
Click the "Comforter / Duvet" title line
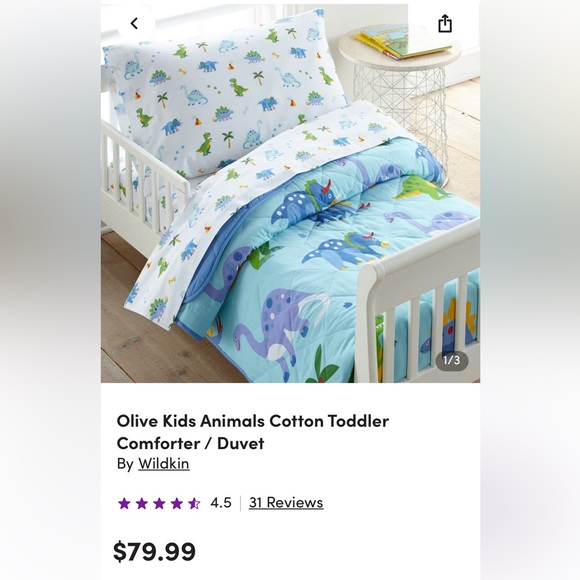pyautogui.click(x=190, y=443)
